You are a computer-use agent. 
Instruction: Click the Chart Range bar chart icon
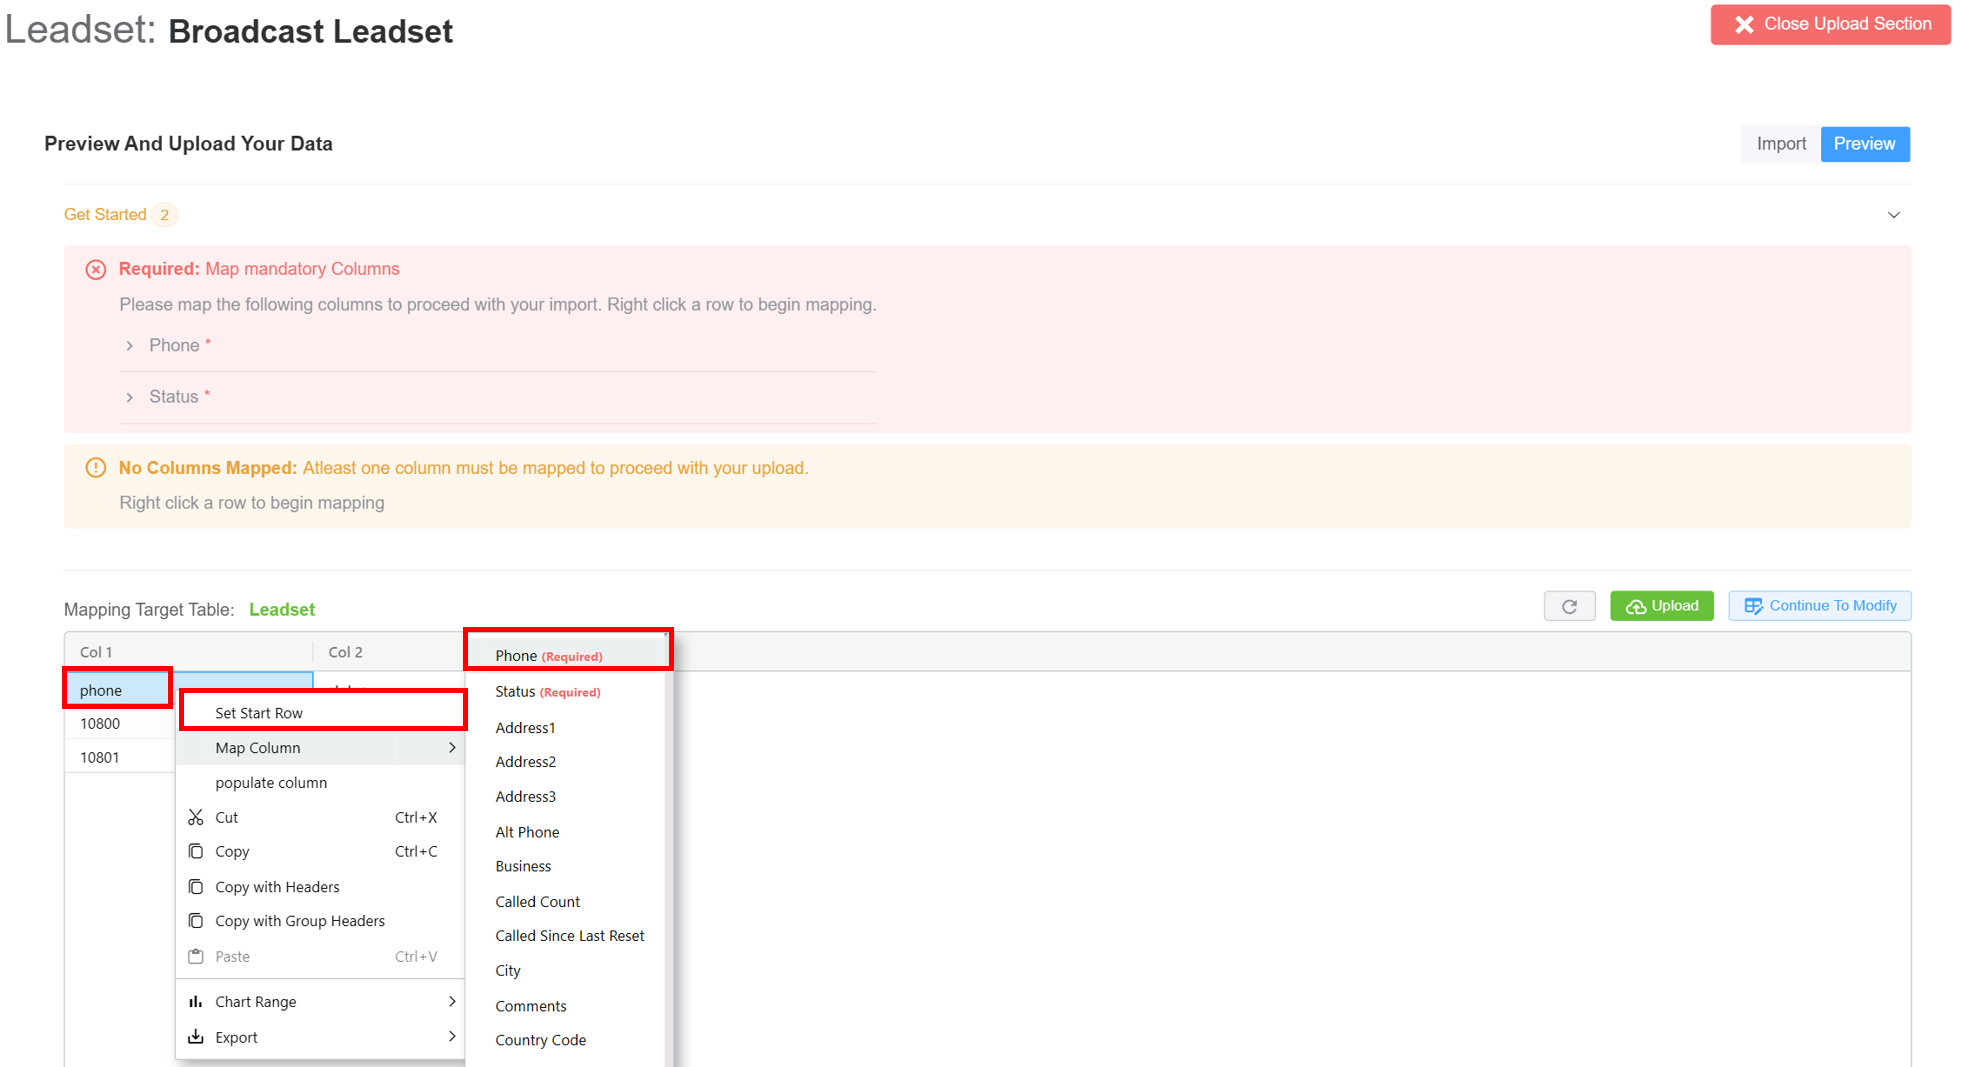(x=196, y=1001)
